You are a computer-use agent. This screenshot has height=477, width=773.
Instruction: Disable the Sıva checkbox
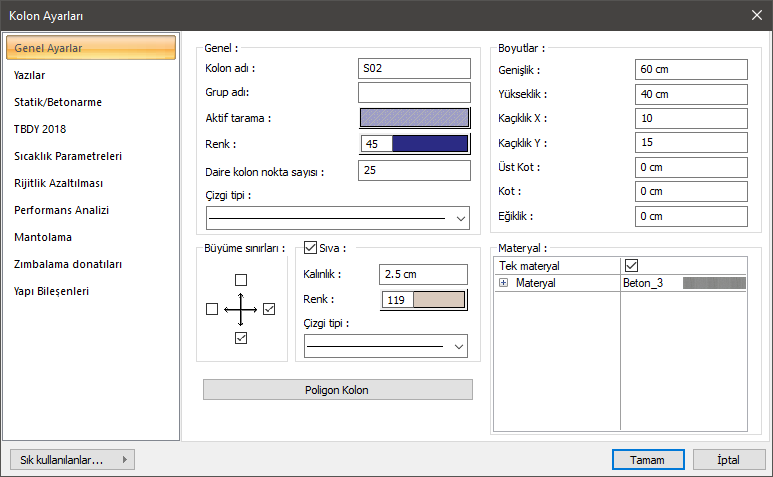[310, 247]
